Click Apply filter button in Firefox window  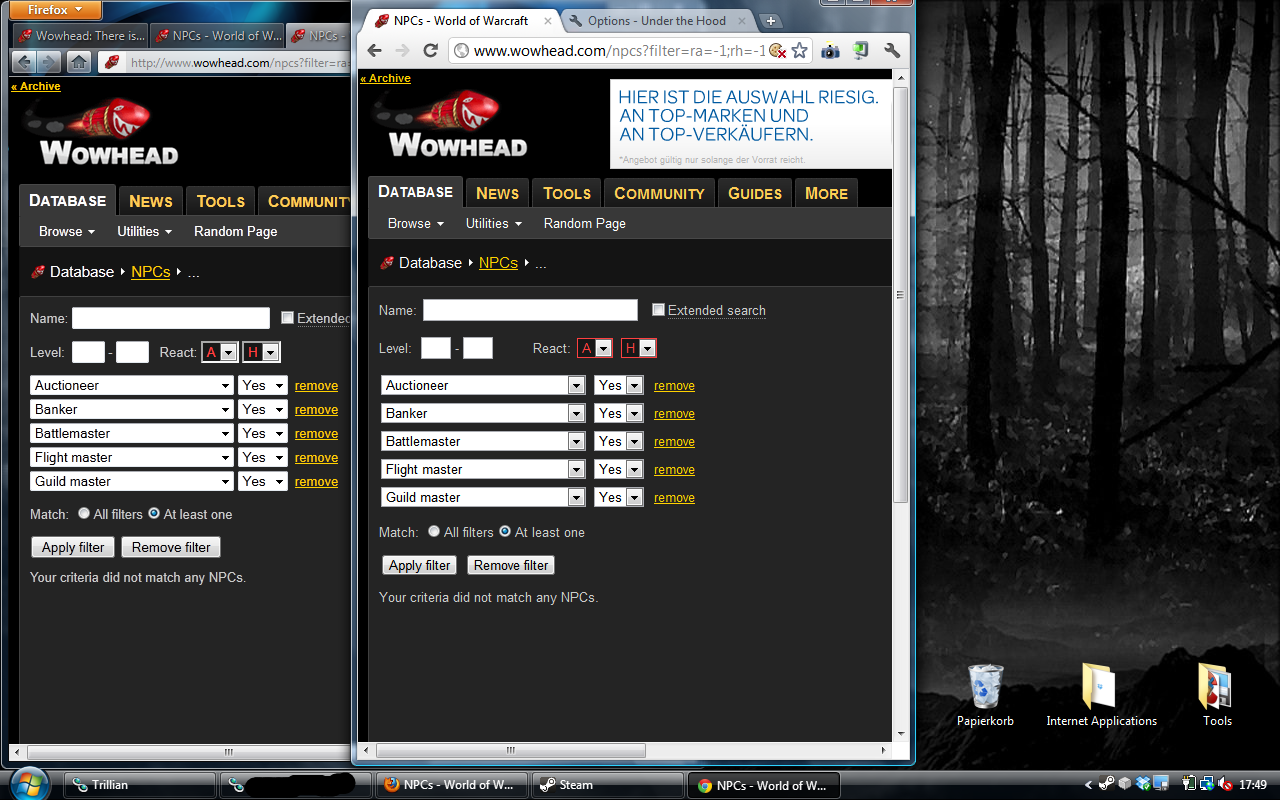73,547
